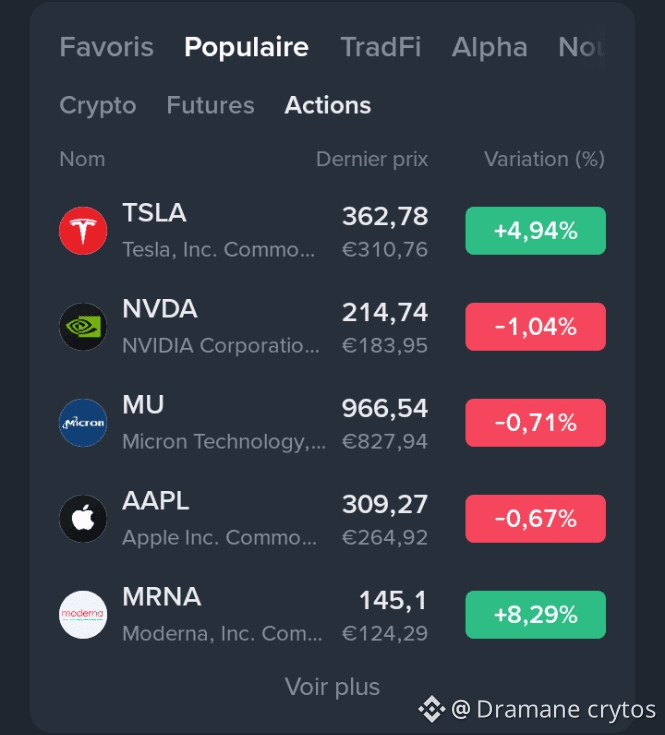Click the Nom column header
665x735 pixels.
point(82,159)
